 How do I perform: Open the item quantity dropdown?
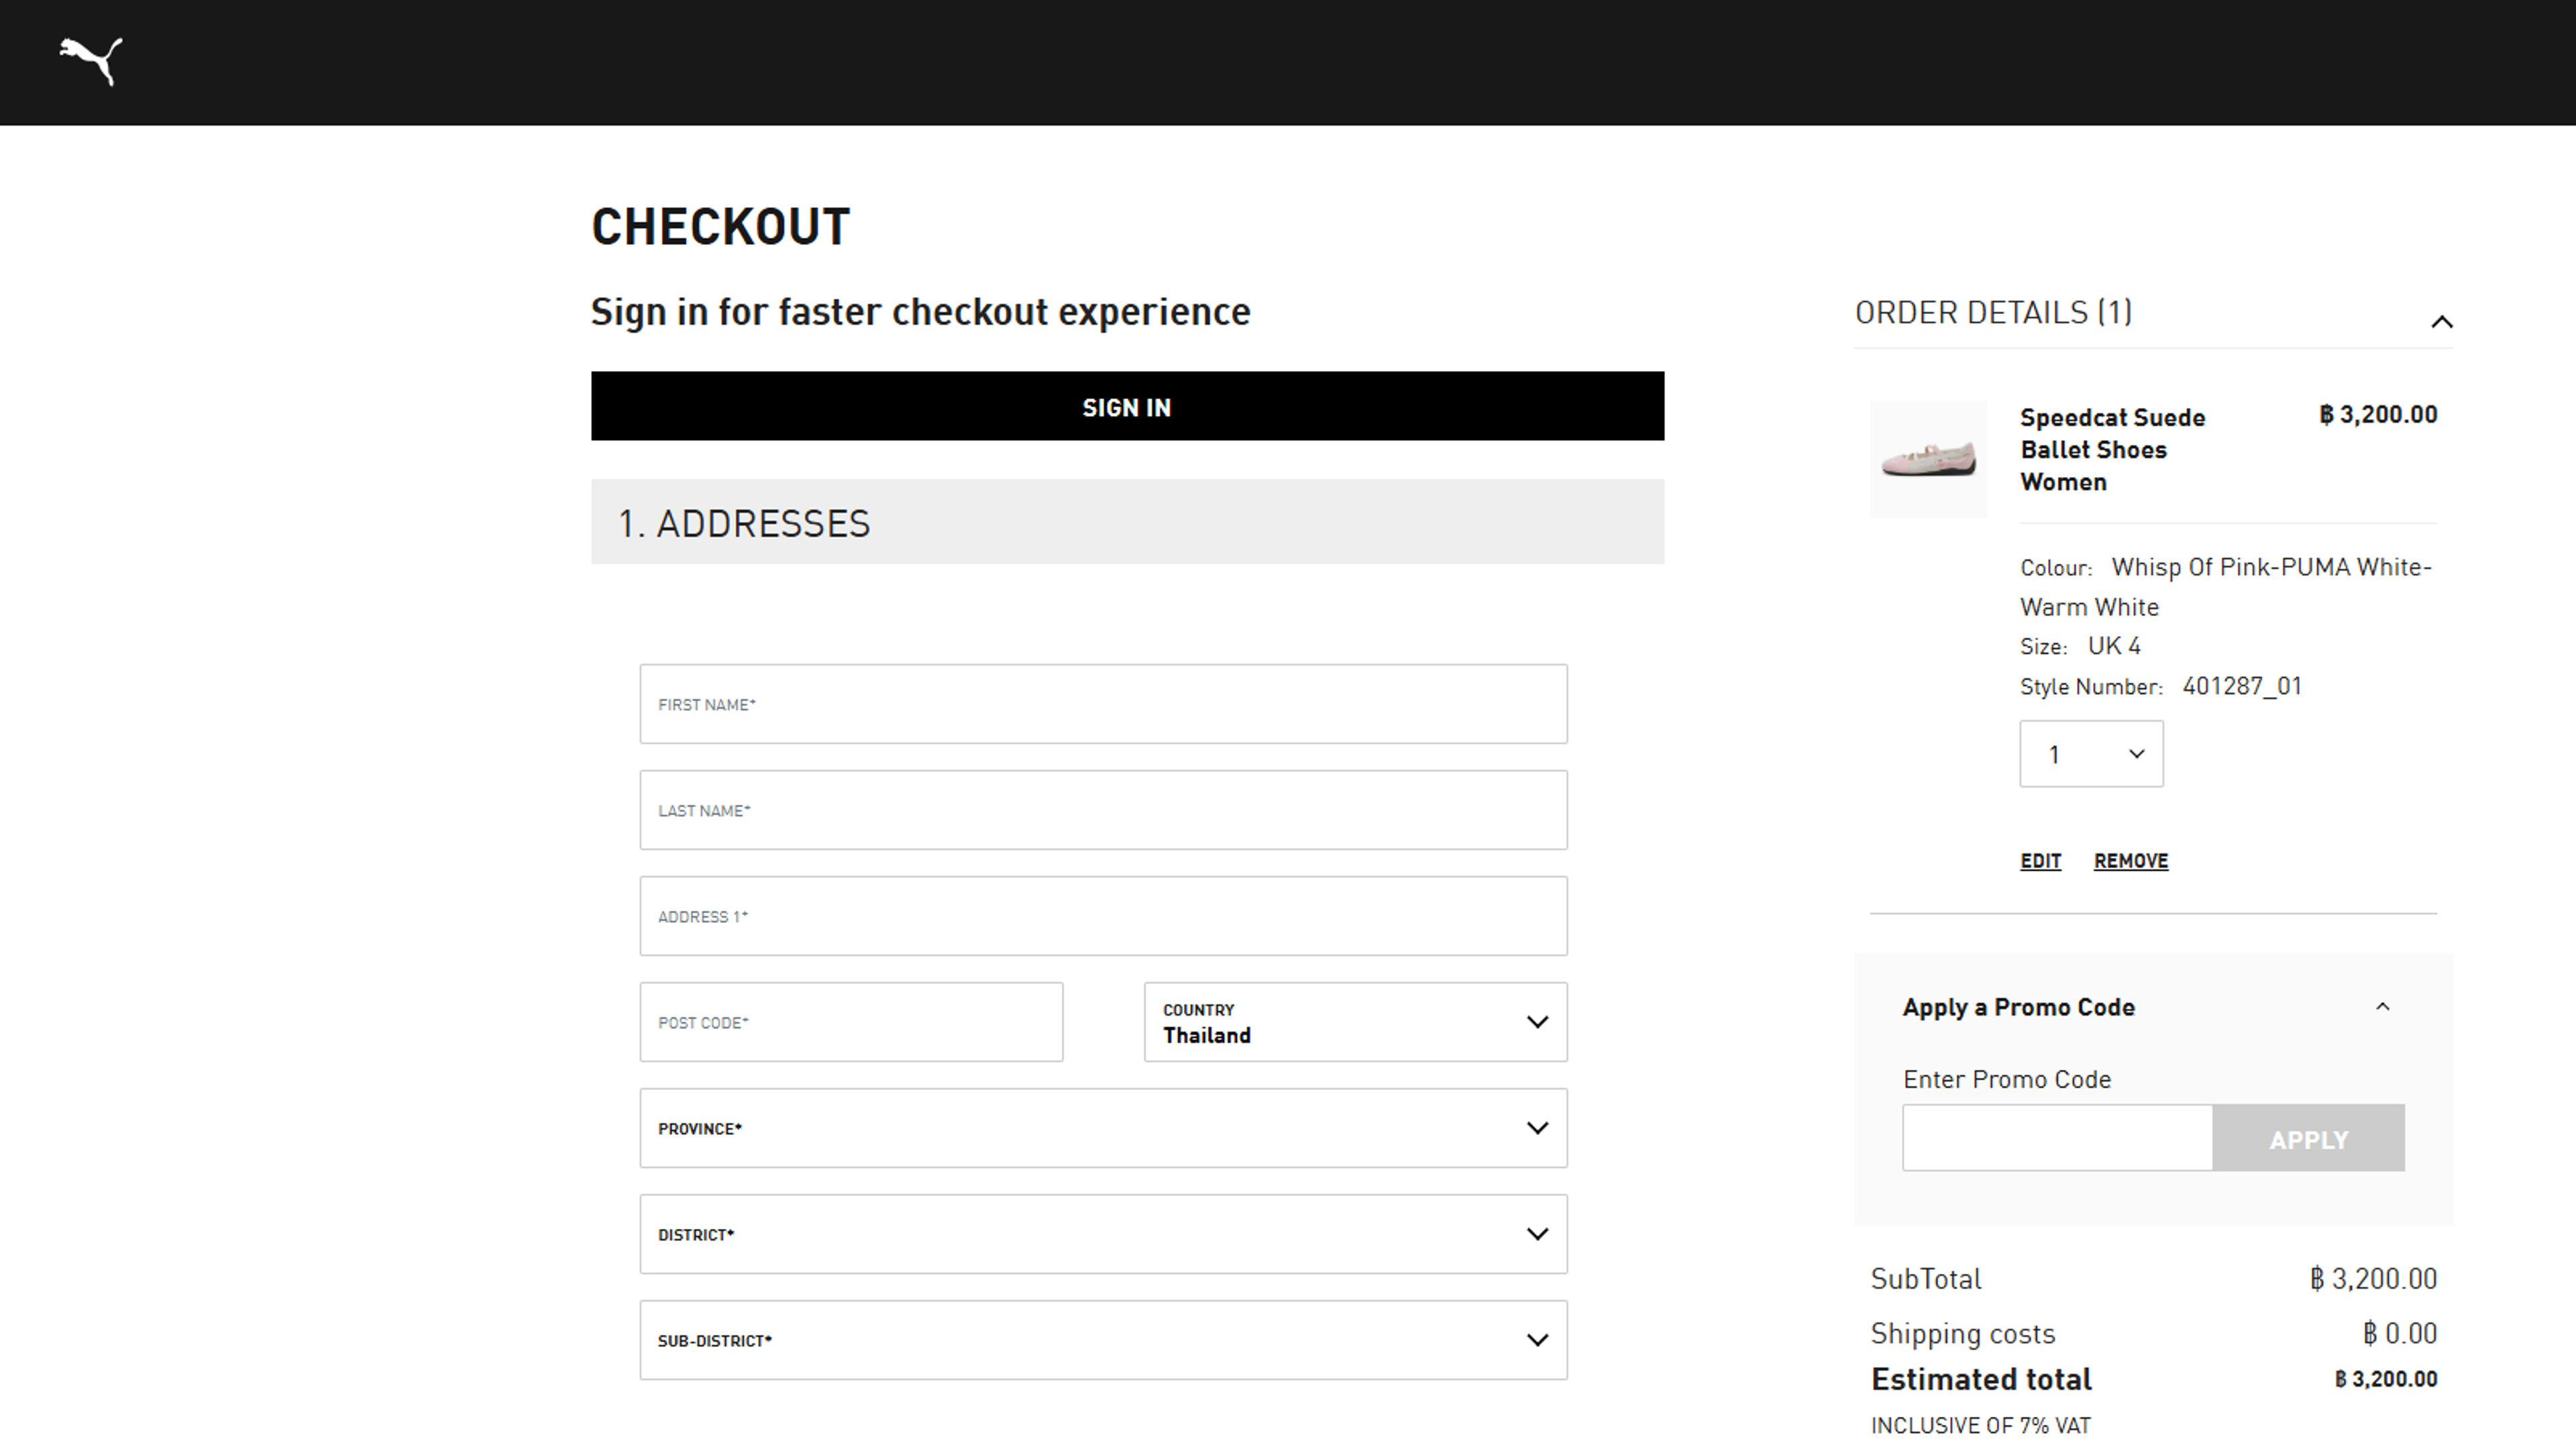point(2090,753)
